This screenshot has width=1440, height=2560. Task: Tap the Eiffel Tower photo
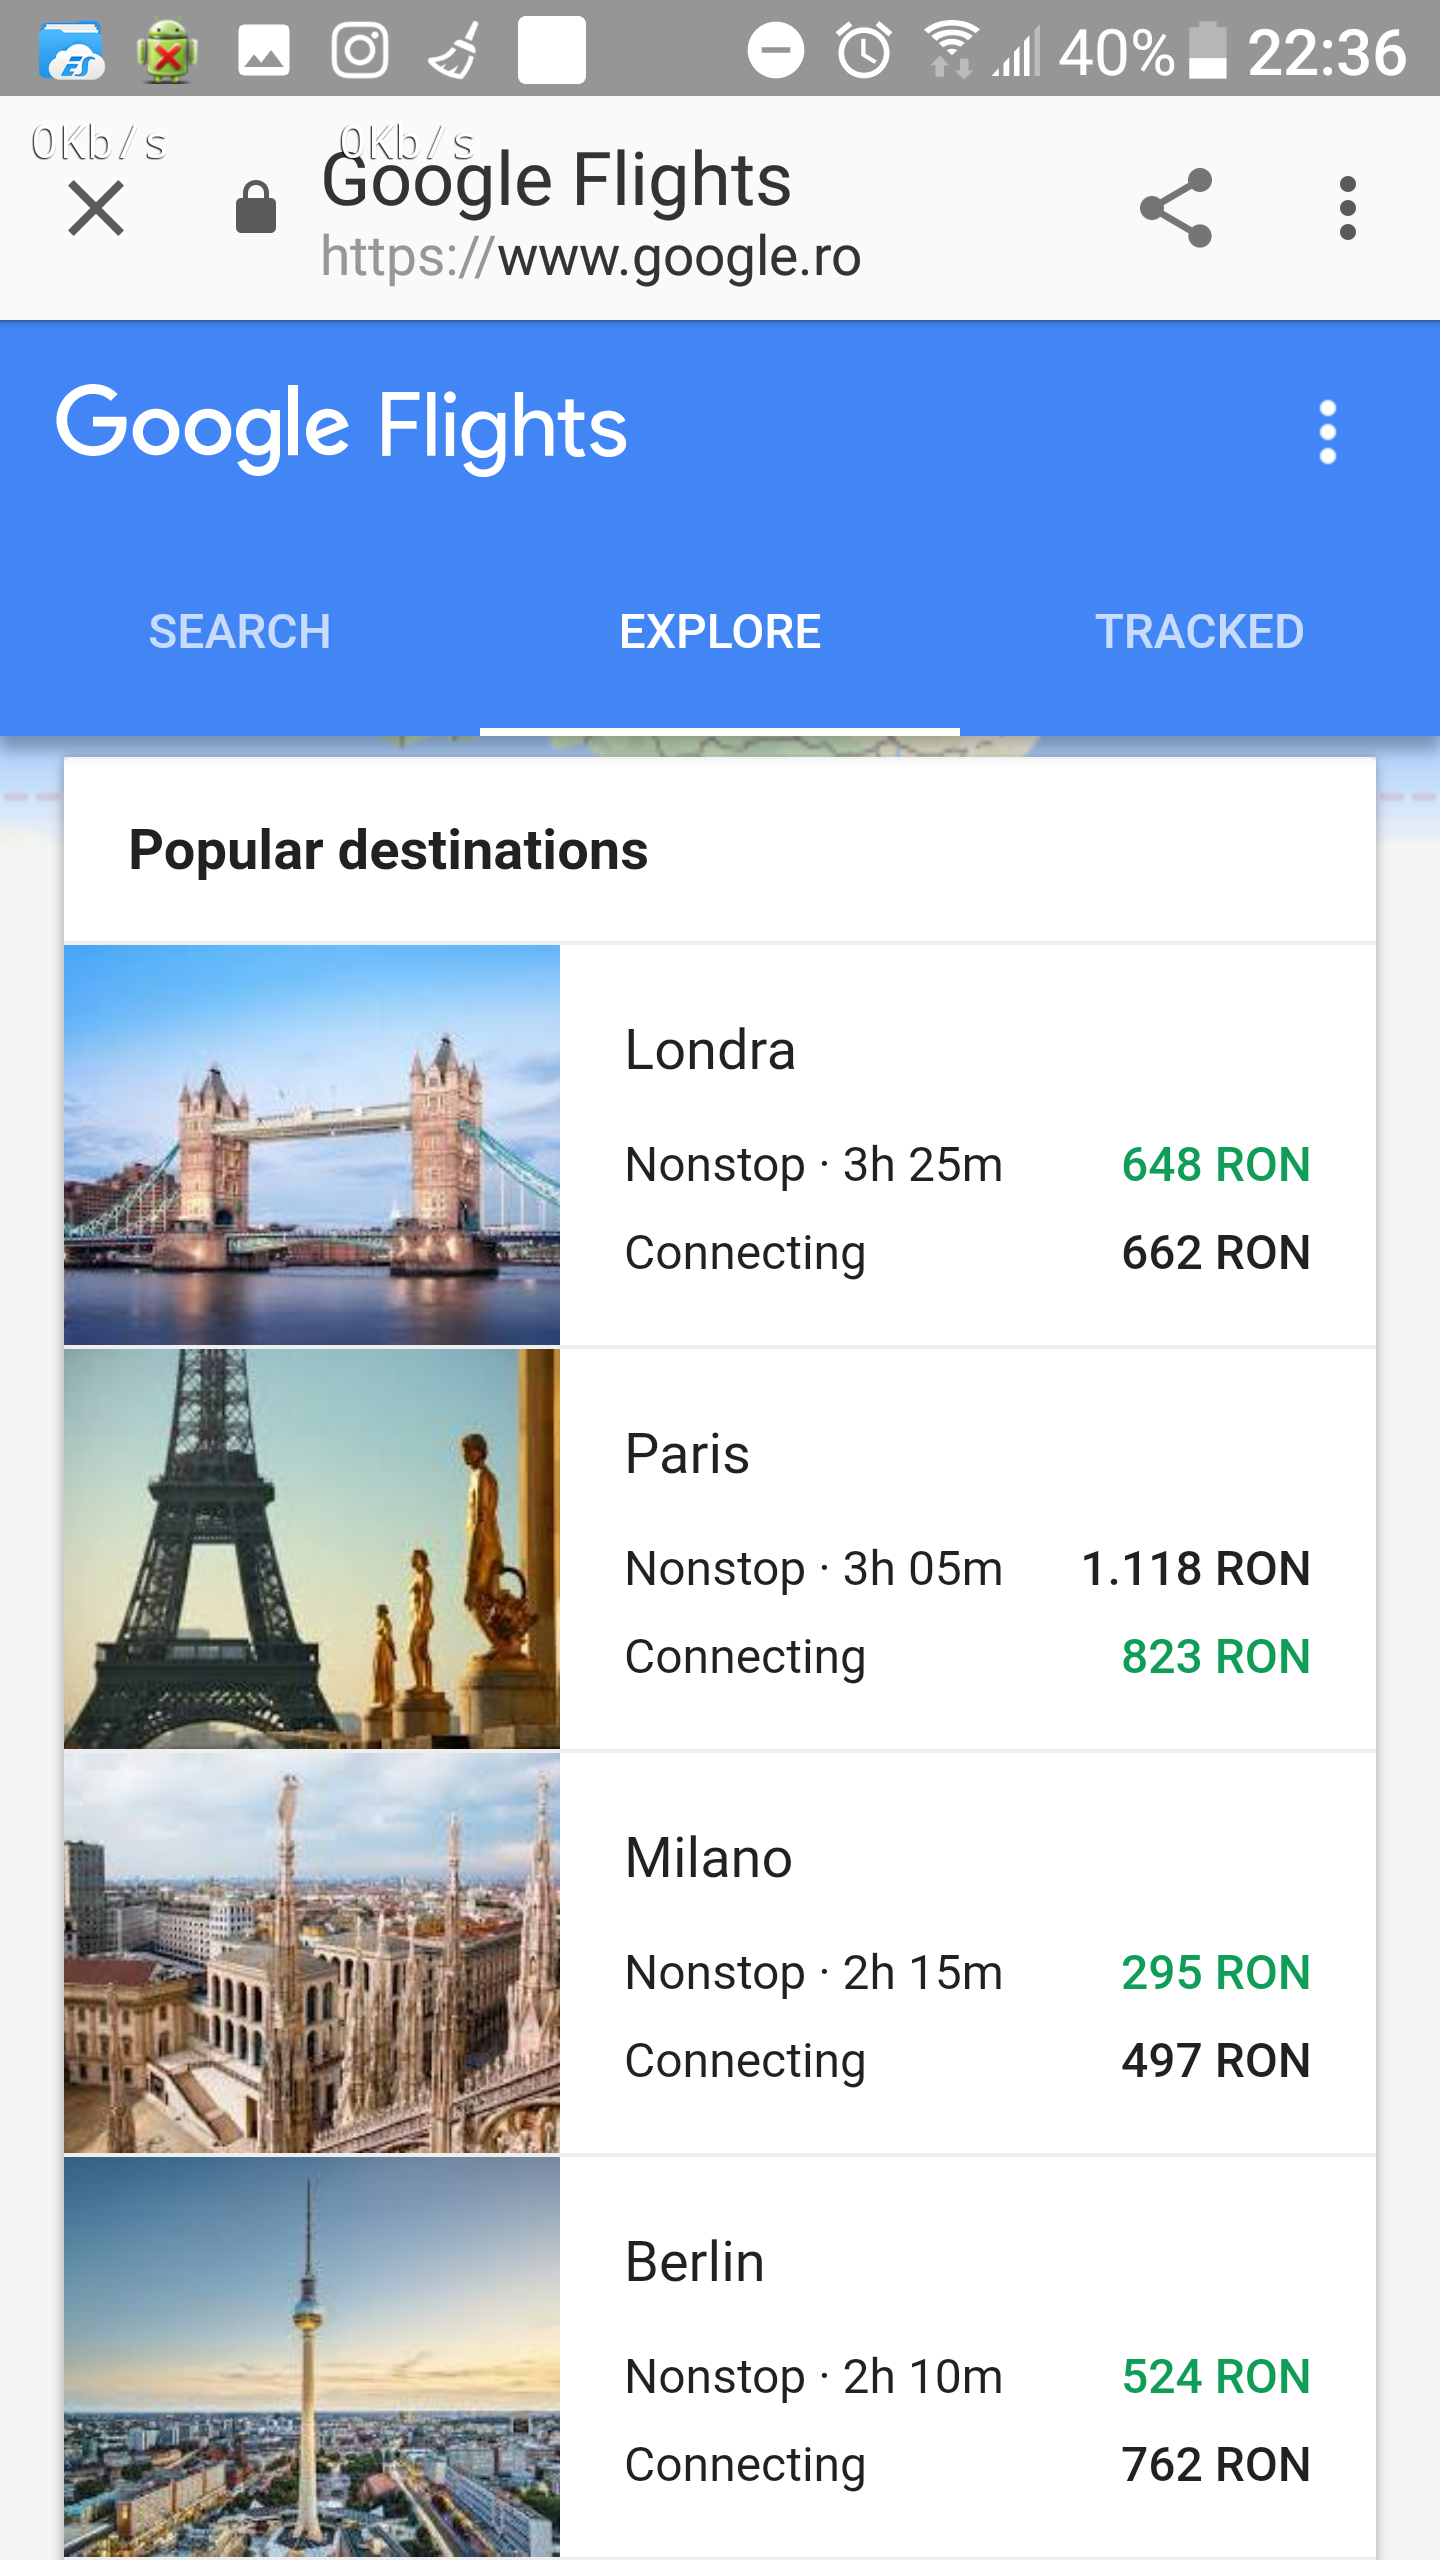[312, 1549]
